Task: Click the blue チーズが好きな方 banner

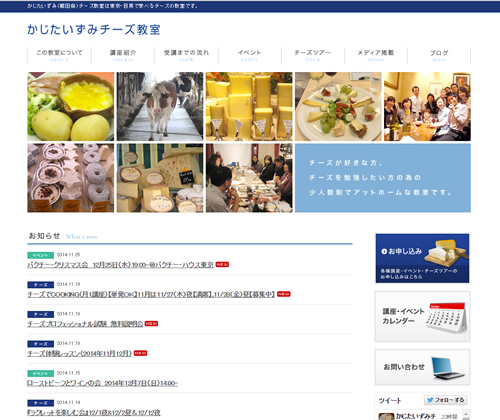Action: click(383, 178)
